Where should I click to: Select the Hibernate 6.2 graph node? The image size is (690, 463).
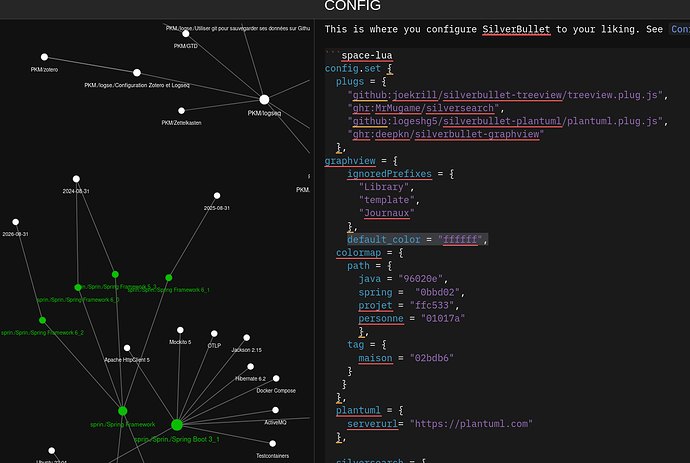point(250,367)
